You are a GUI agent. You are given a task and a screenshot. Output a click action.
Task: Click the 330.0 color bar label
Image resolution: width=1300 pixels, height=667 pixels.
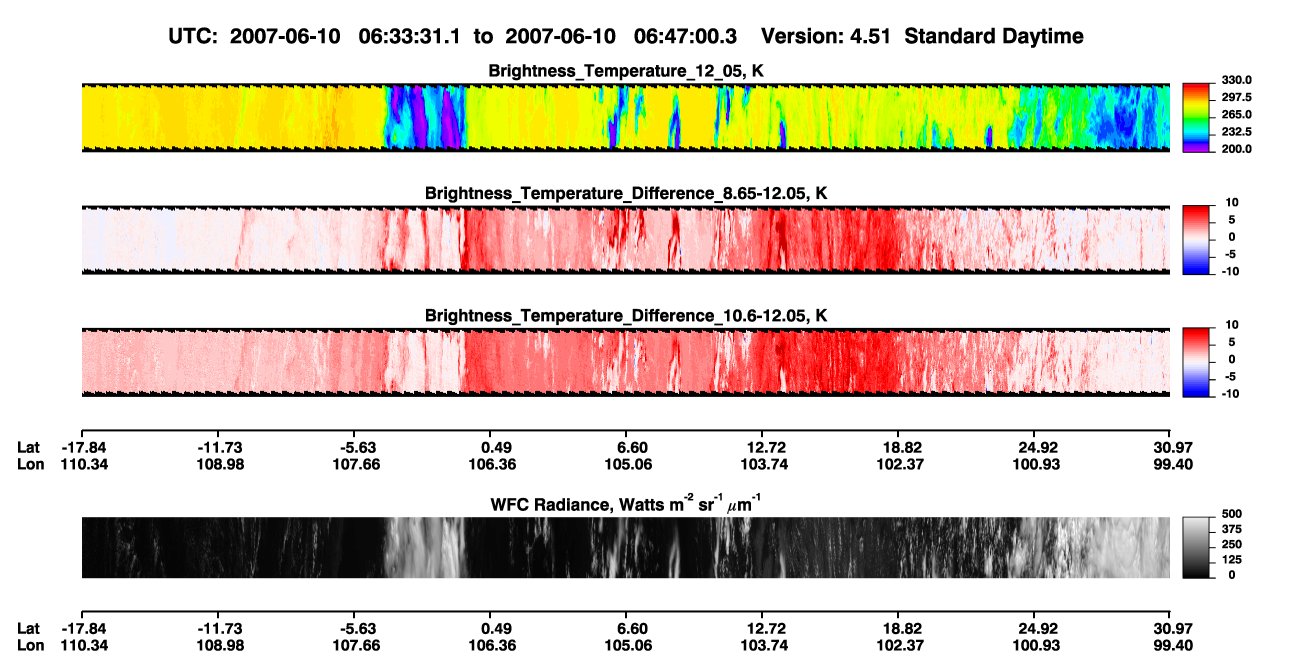point(1237,80)
